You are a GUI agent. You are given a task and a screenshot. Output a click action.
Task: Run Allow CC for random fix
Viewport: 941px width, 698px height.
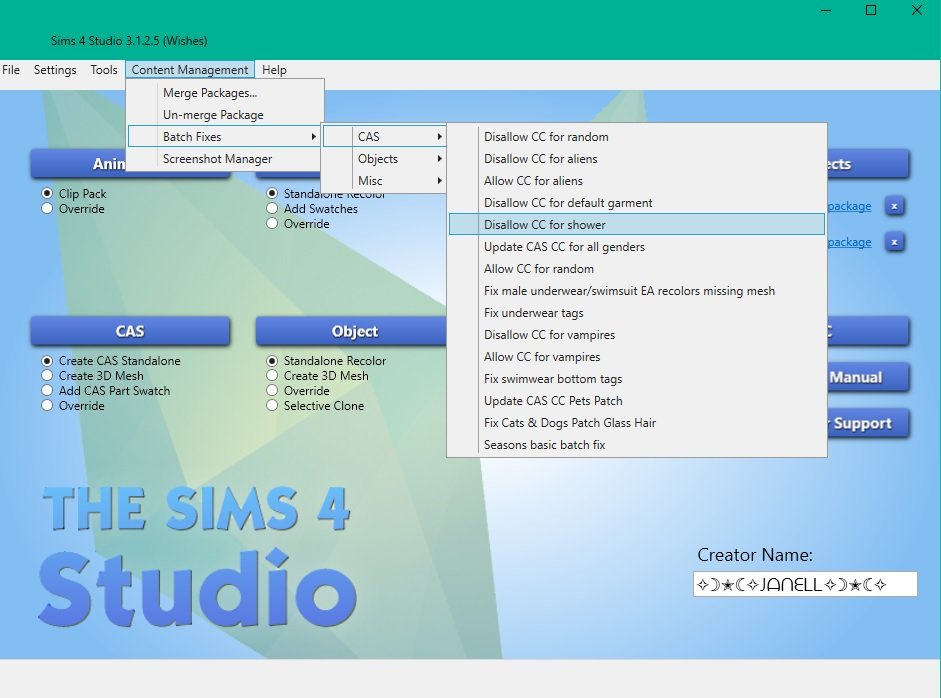pyautogui.click(x=637, y=268)
